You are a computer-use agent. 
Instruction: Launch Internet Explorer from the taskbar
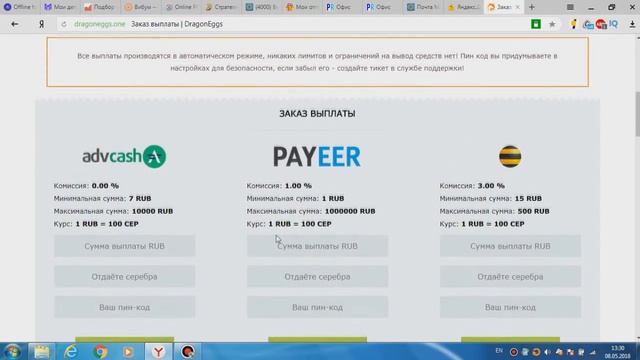pos(71,351)
